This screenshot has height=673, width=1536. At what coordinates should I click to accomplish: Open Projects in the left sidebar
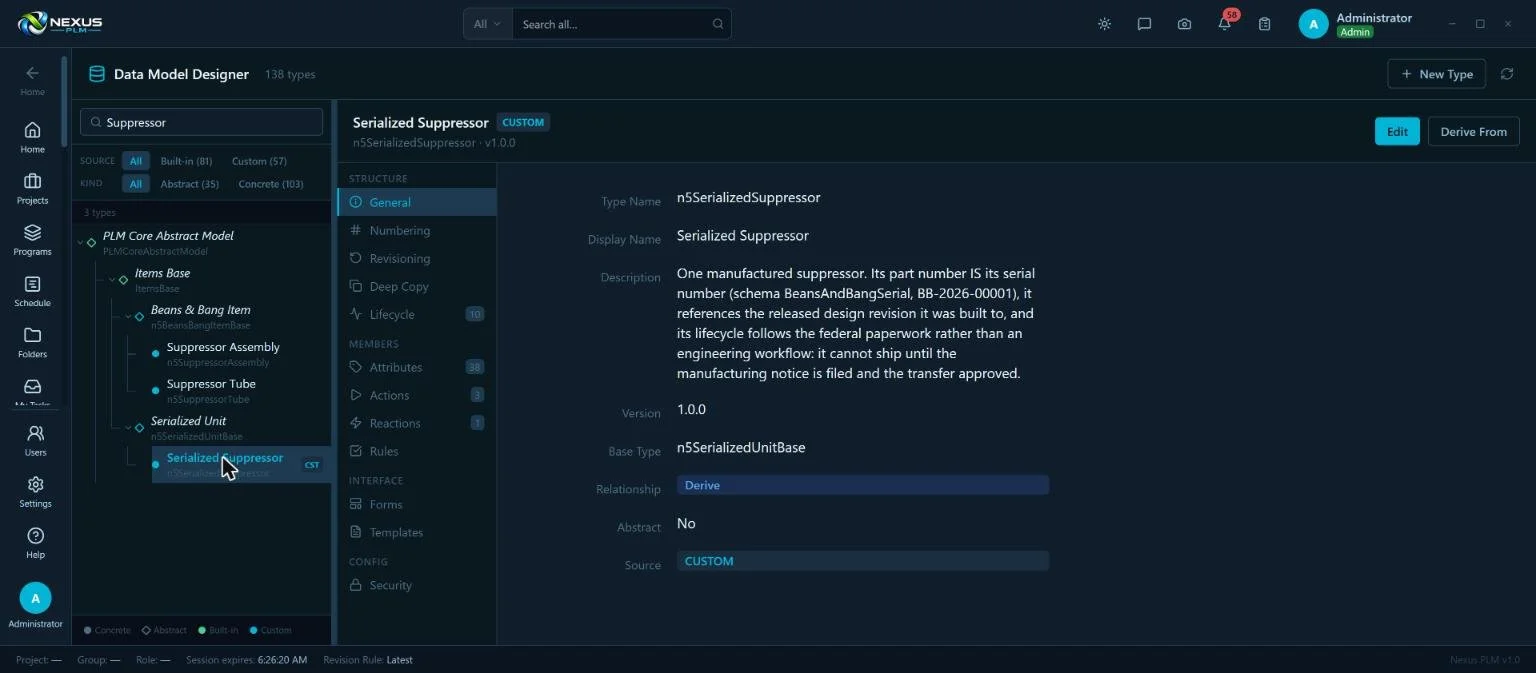click(x=32, y=188)
